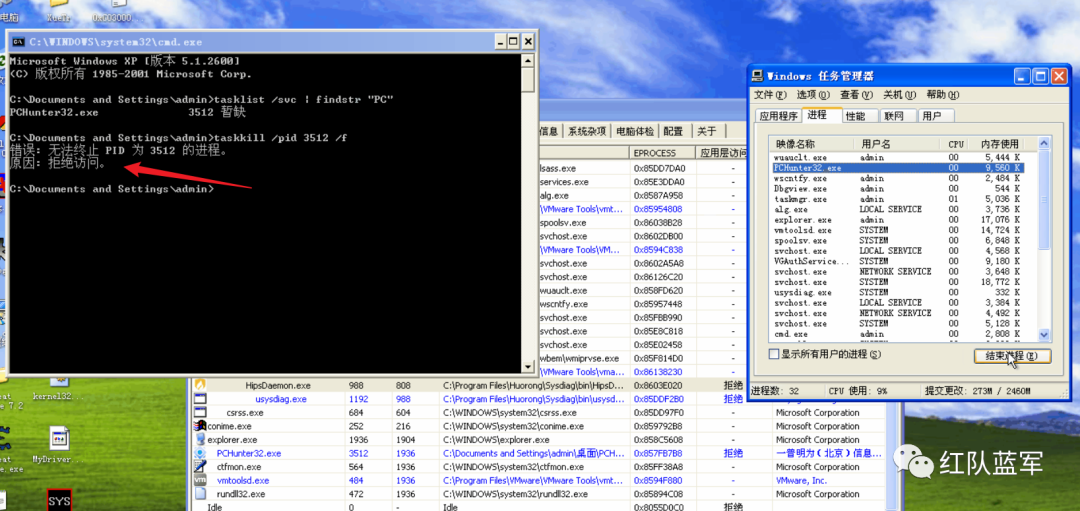Select spoolsv.exe row in Task Manager

point(898,240)
